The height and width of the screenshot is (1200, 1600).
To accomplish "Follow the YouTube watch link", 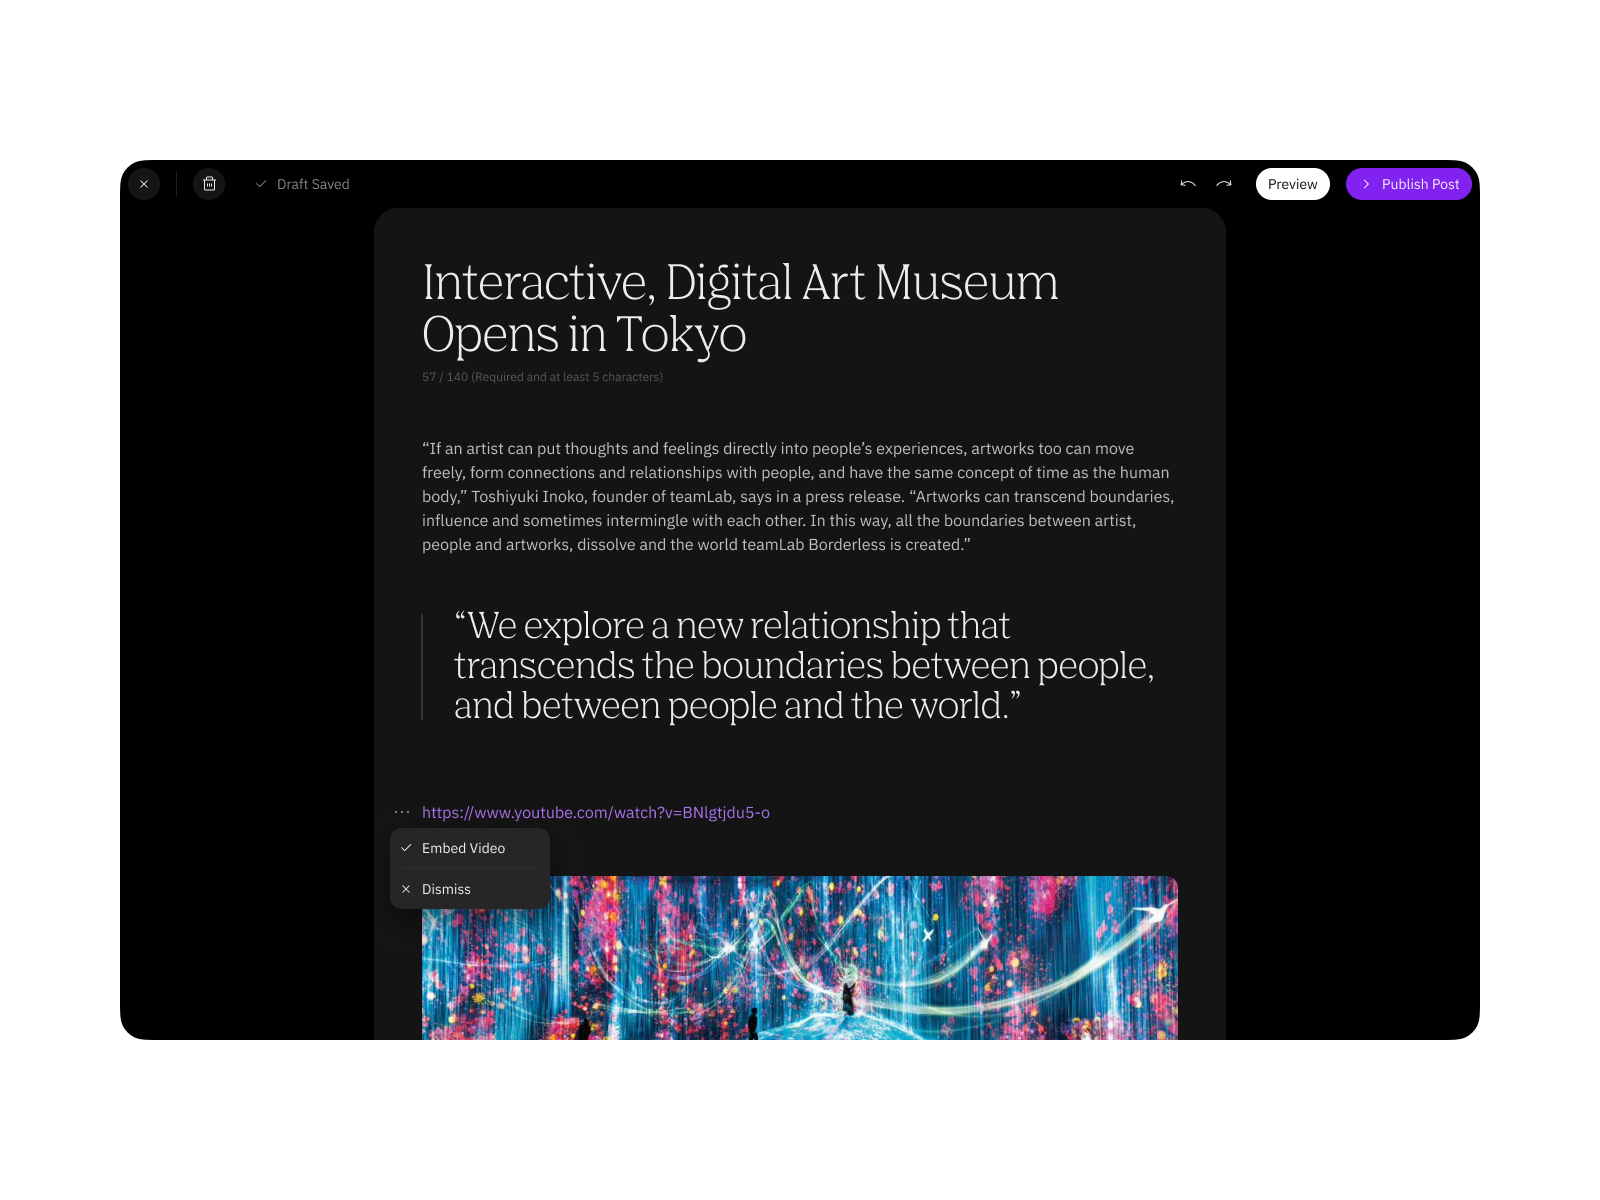I will coord(595,812).
